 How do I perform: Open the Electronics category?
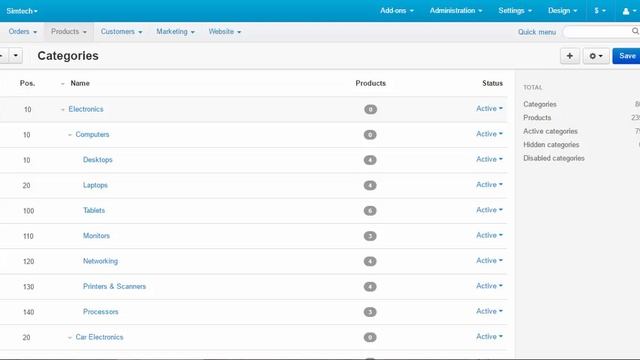[x=86, y=109]
